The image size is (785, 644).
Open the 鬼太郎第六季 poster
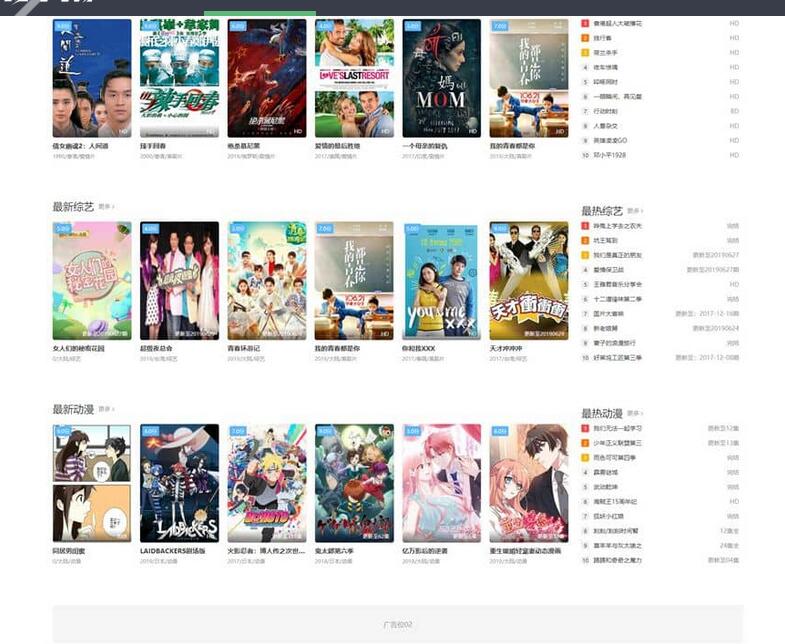[x=354, y=483]
